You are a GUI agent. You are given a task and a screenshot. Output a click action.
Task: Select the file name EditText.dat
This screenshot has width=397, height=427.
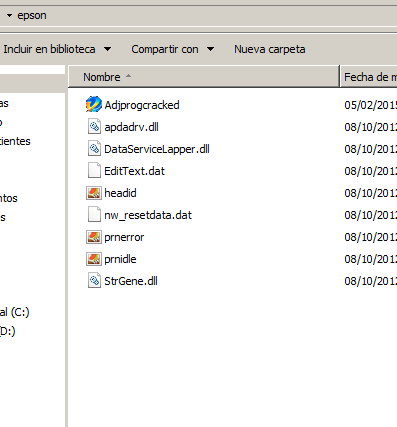(x=135, y=171)
